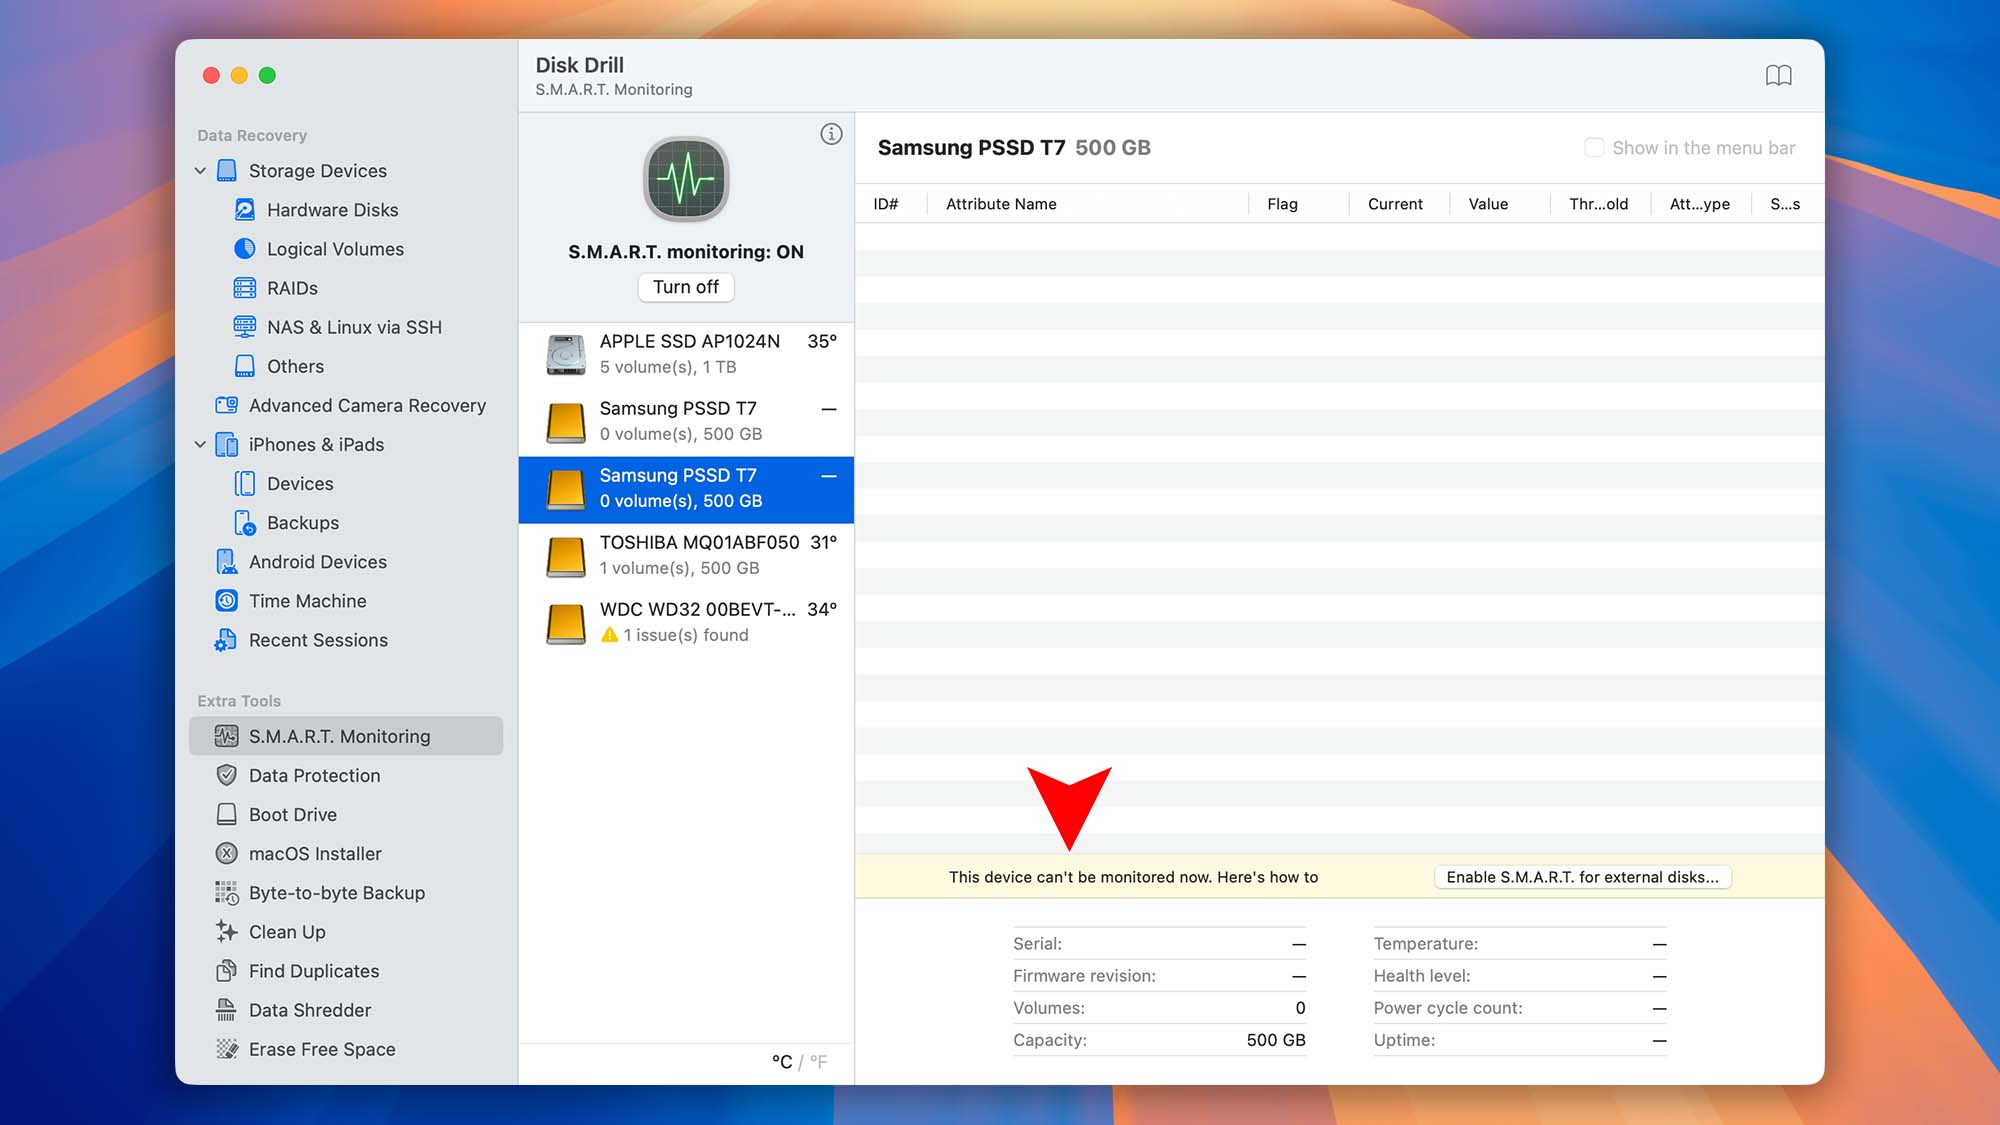This screenshot has height=1125, width=2000.
Task: Collapse the iPhones & iPads section
Action: tap(200, 444)
